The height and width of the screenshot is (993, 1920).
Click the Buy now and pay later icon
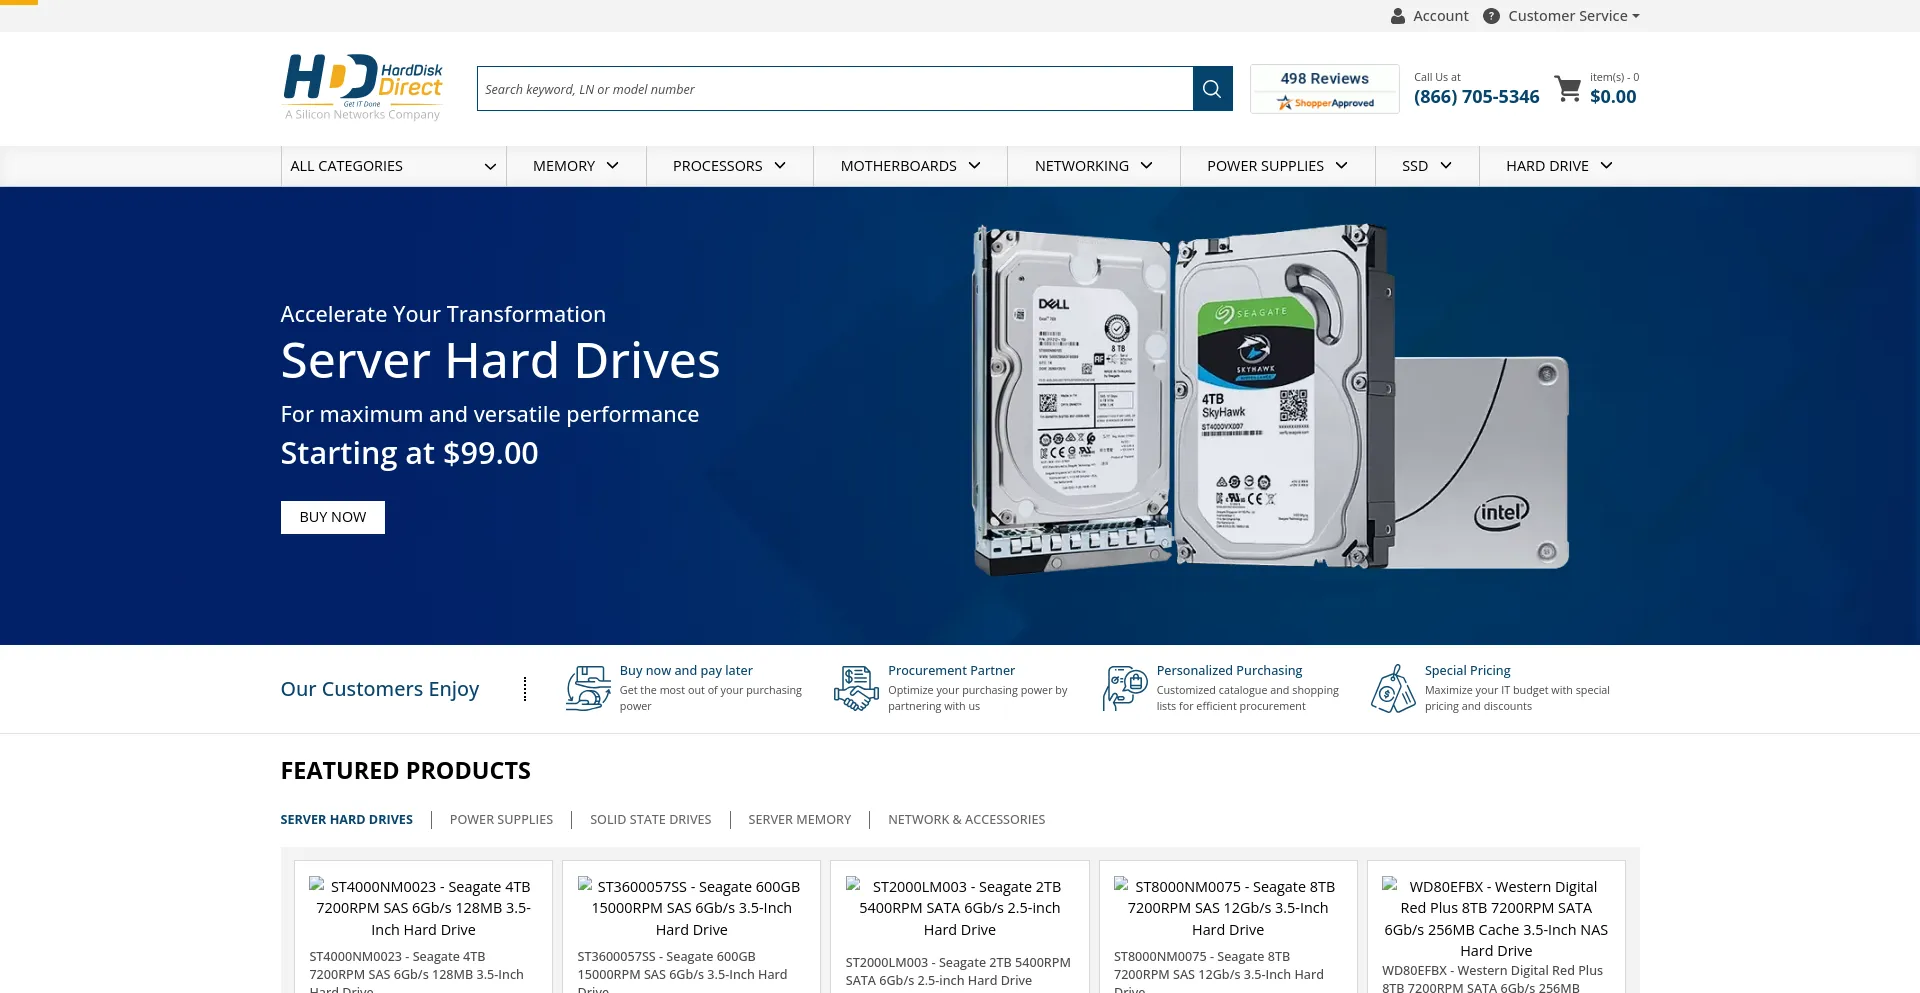point(588,688)
